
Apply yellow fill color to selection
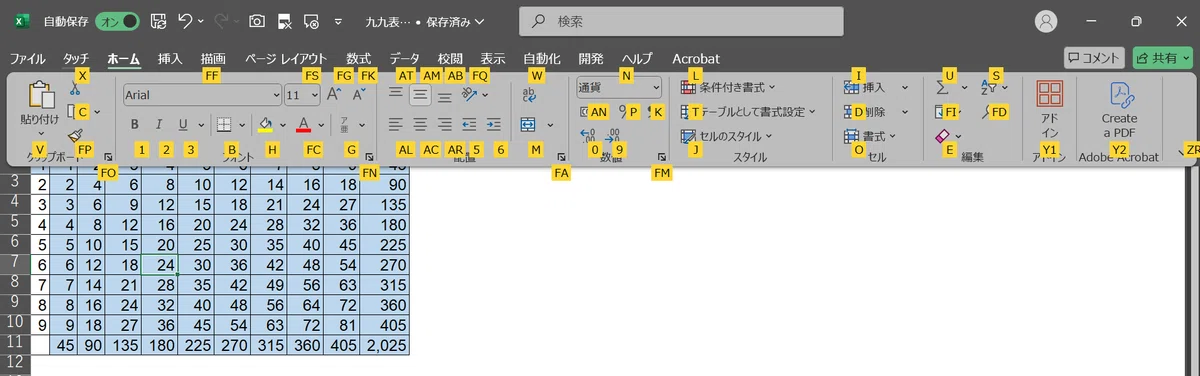click(265, 125)
